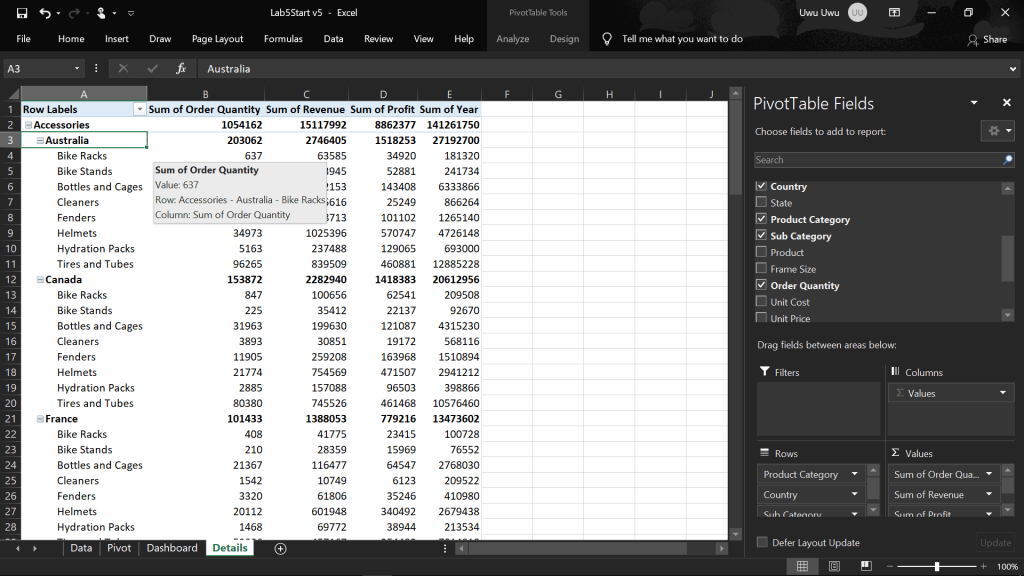Collapse the Australia group in the pivot
Viewport: 1024px width, 576px height.
tap(39, 141)
